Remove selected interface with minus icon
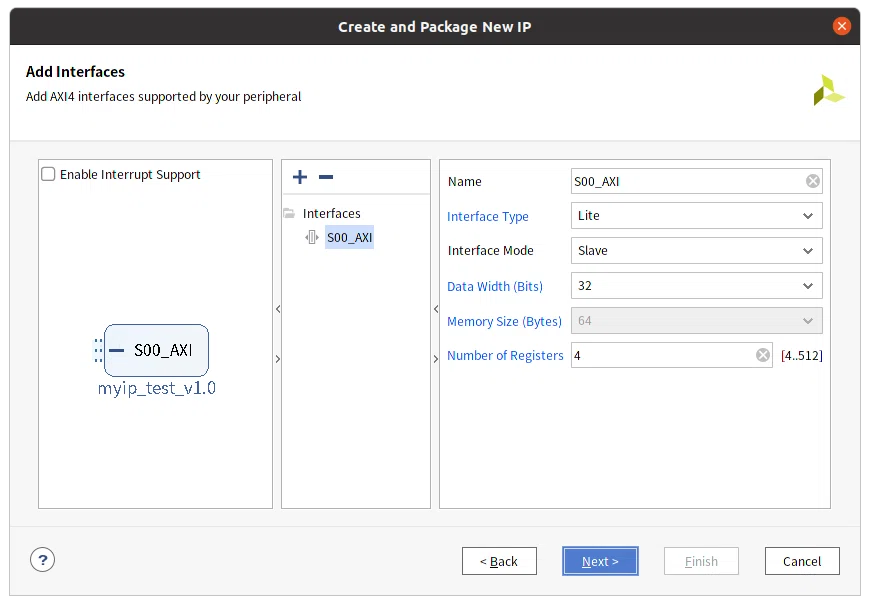 [326, 177]
